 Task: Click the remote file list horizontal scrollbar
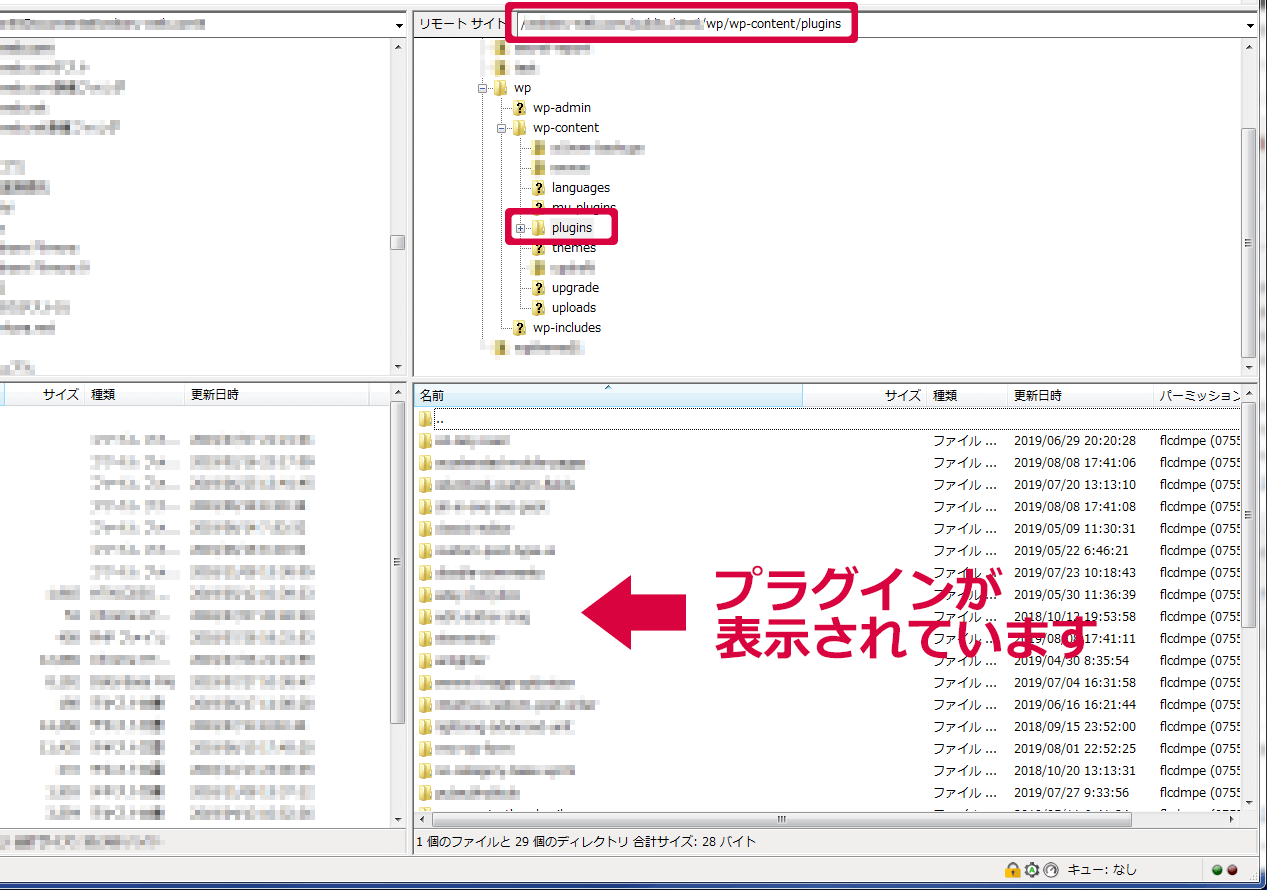[x=780, y=819]
